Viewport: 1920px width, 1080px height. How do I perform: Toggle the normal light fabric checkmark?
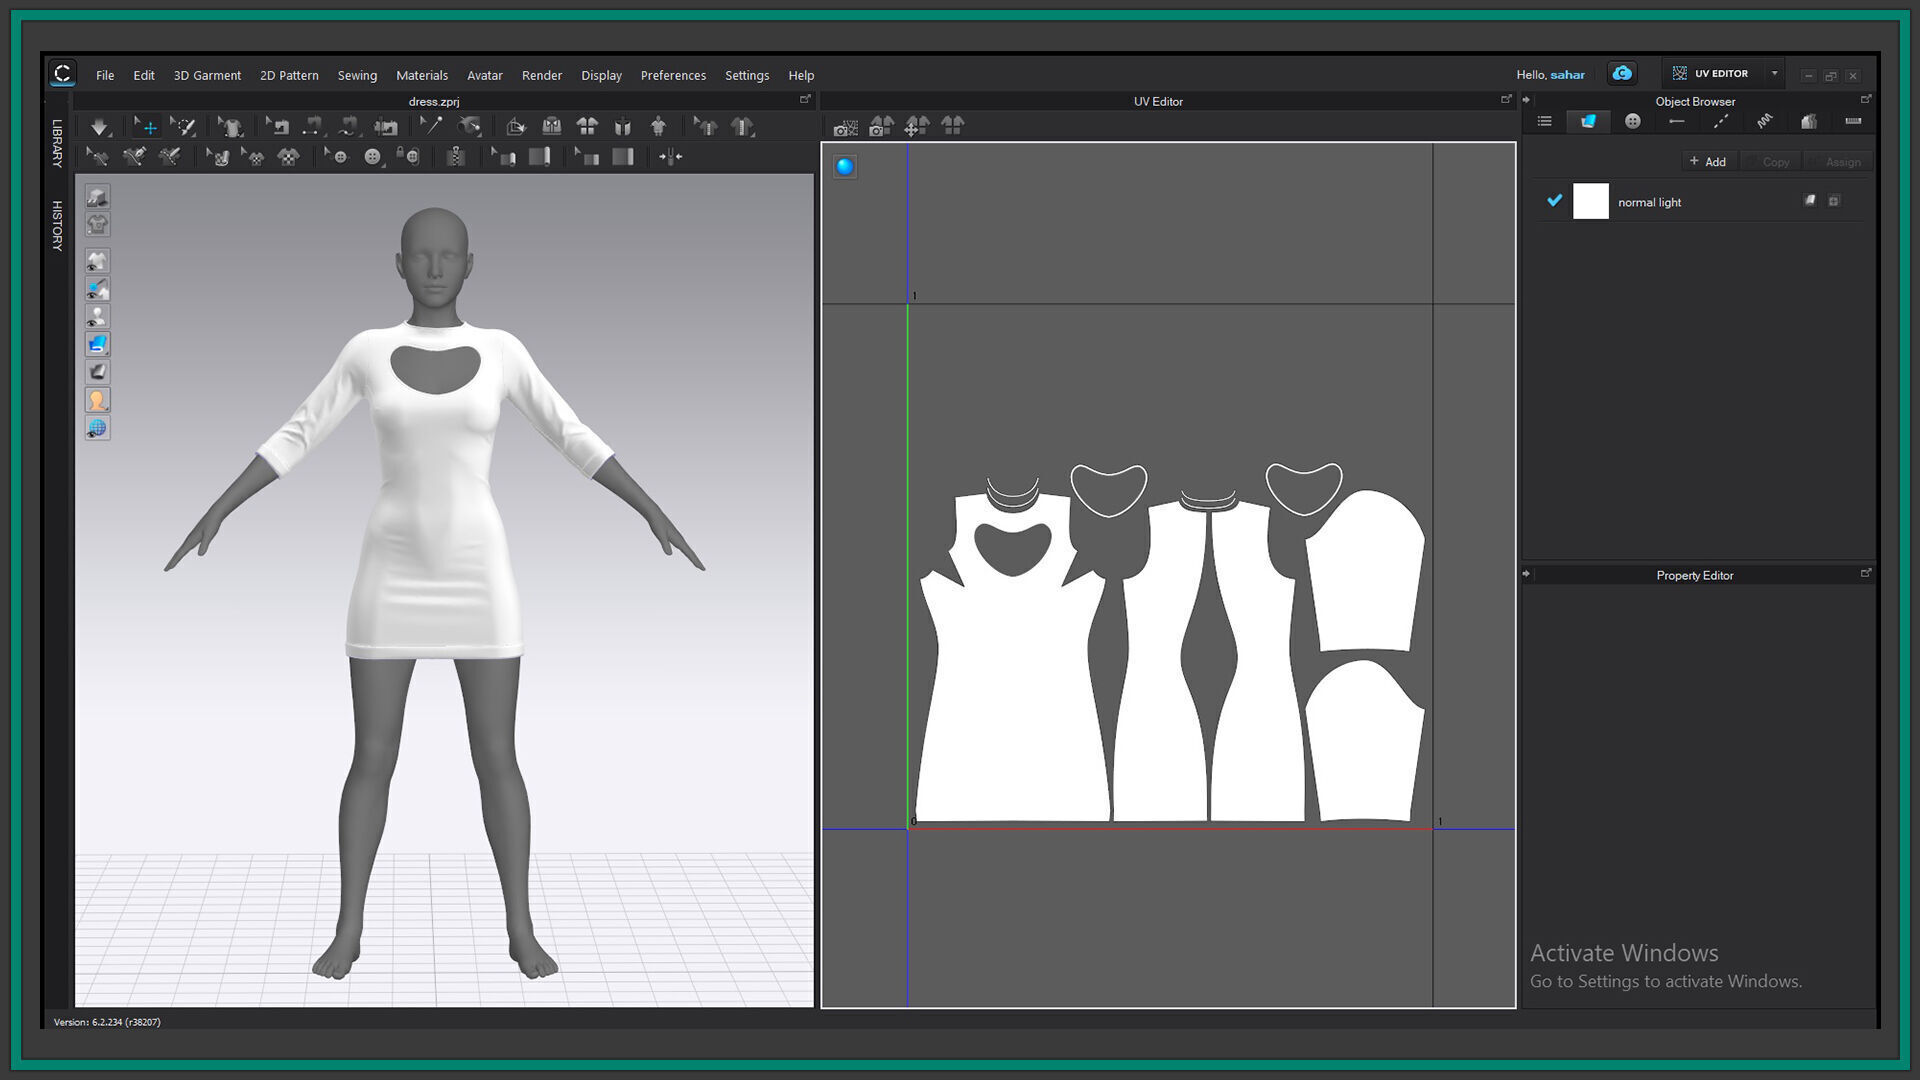[1554, 201]
